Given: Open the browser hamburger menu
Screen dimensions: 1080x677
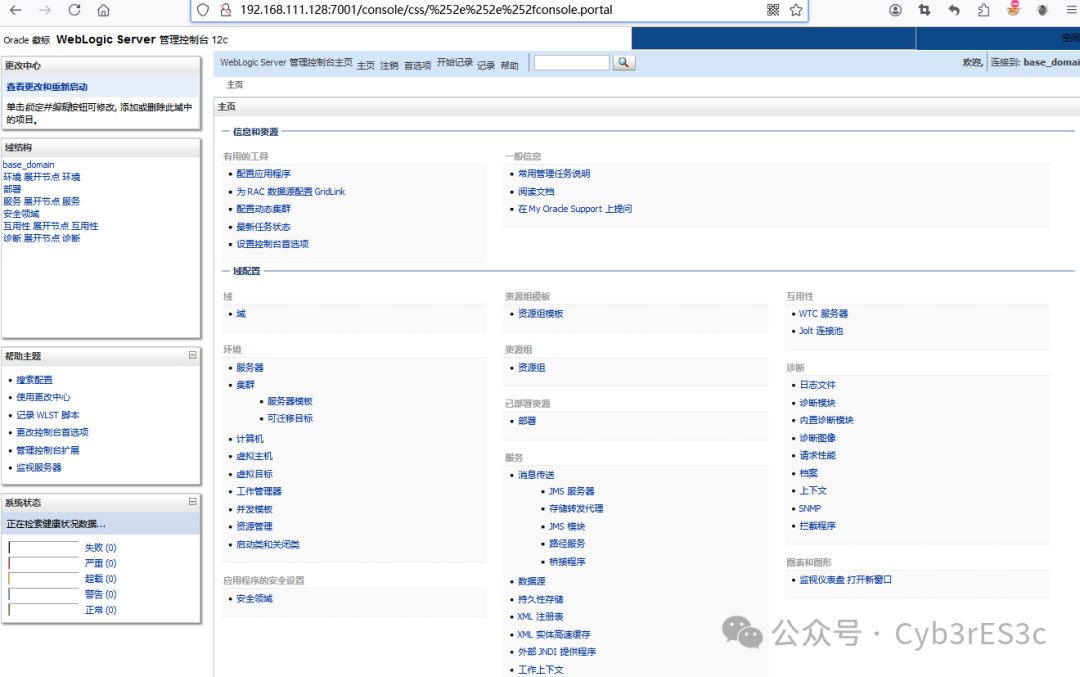Looking at the screenshot, I should click(1072, 10).
